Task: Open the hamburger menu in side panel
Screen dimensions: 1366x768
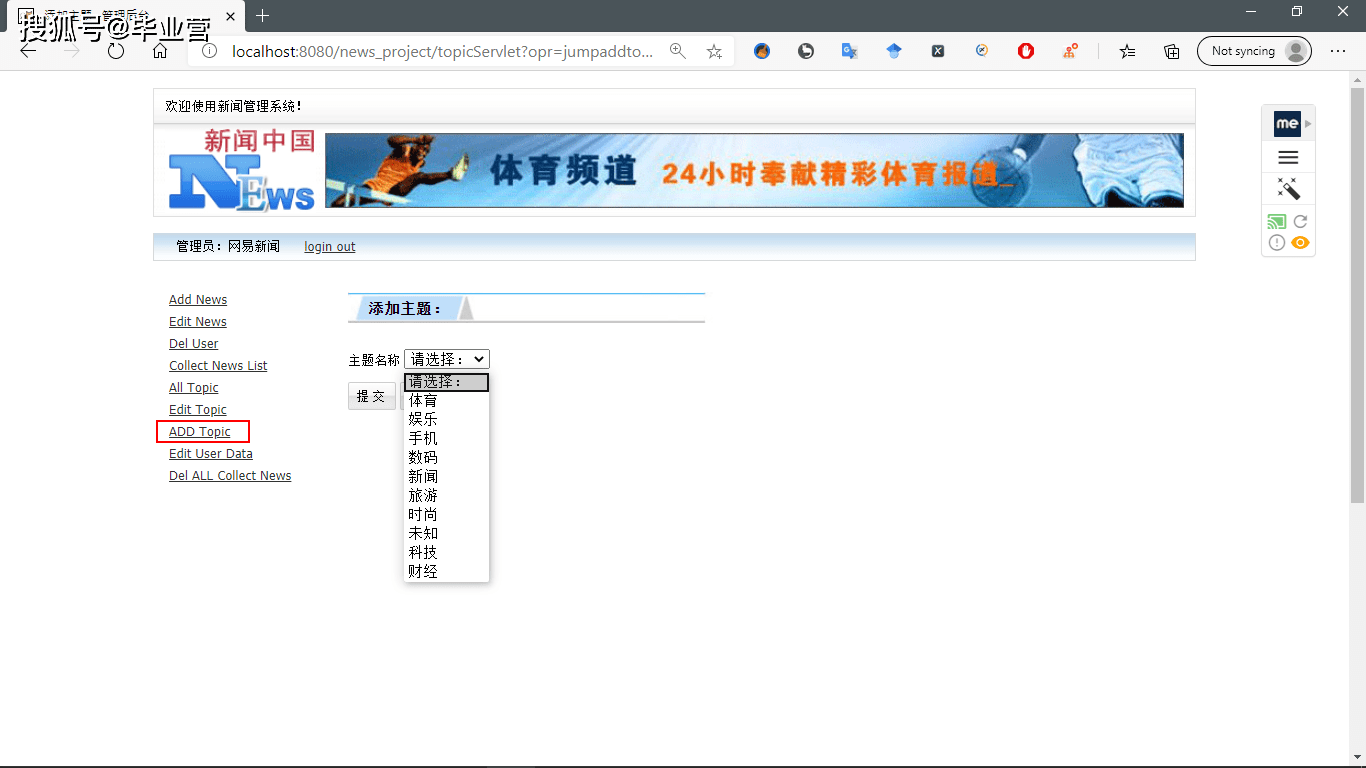Action: pyautogui.click(x=1288, y=157)
